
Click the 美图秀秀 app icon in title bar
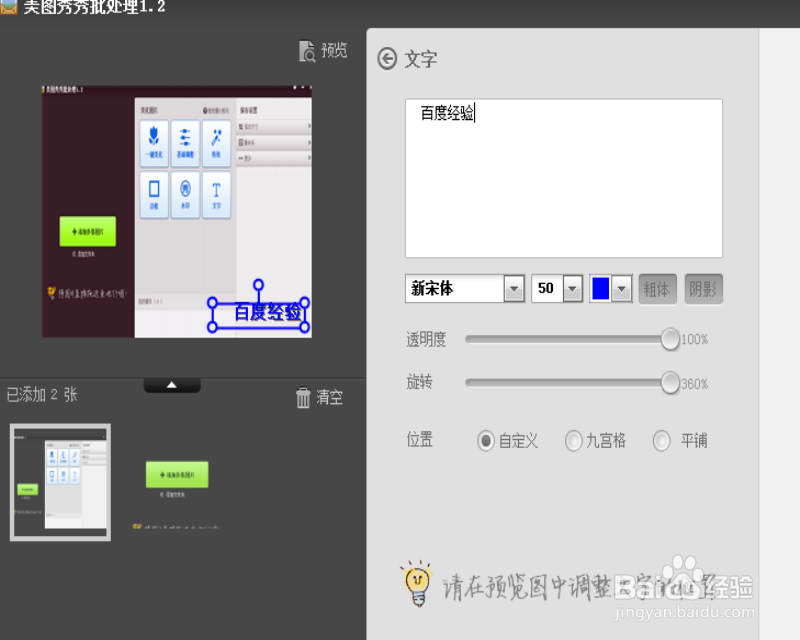[x=9, y=6]
